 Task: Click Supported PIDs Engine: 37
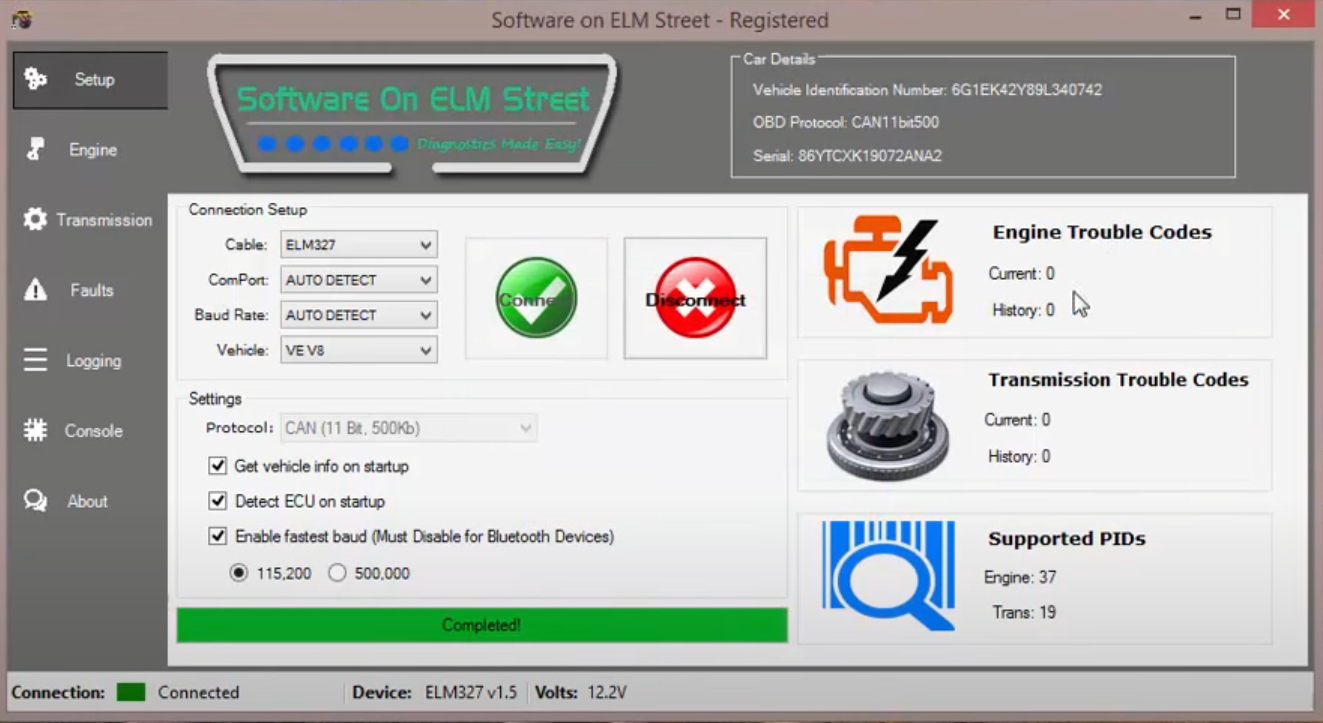coord(1020,577)
